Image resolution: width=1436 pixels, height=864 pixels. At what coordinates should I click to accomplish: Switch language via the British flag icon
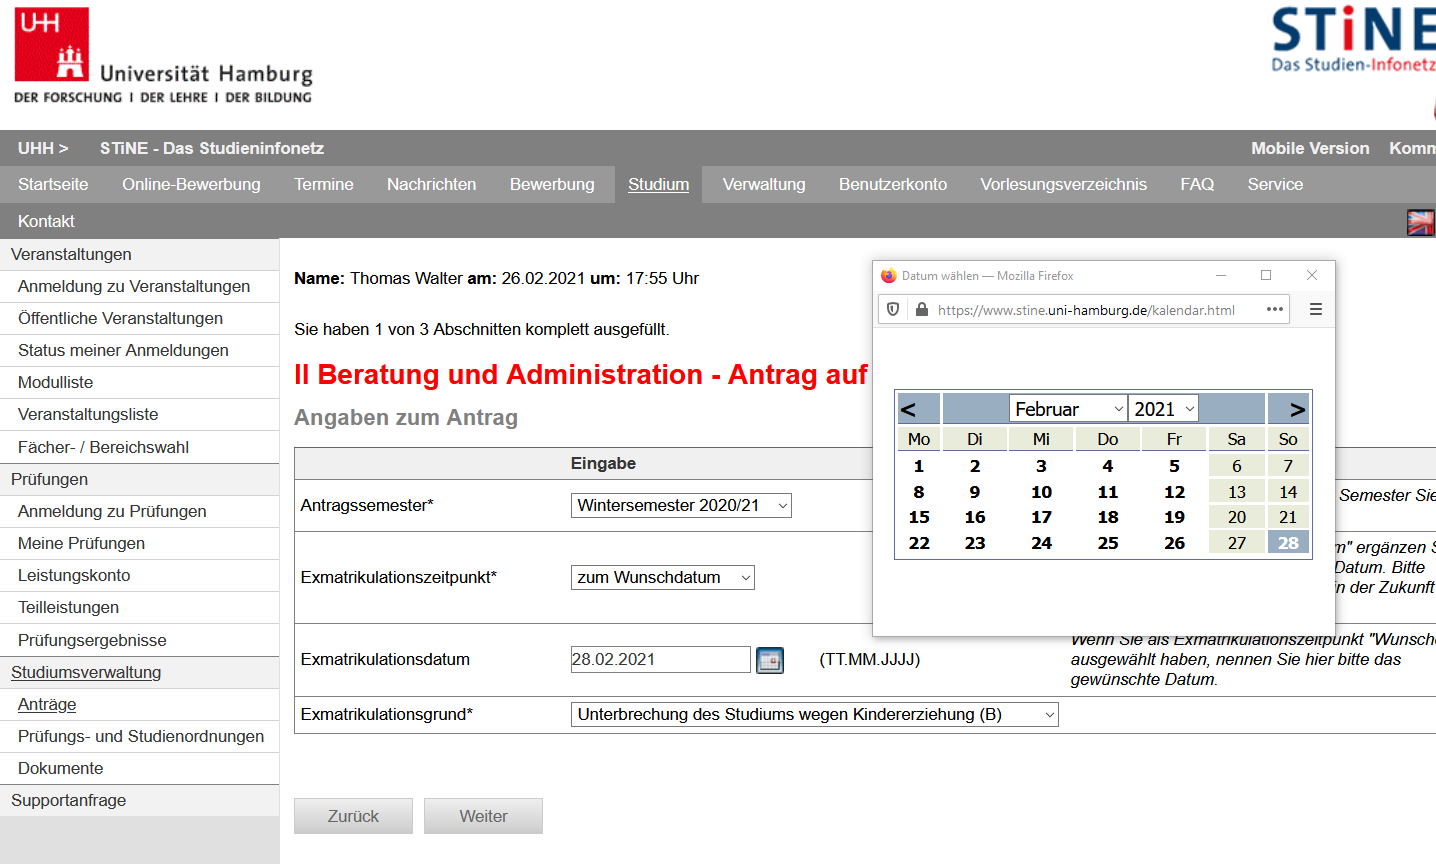1422,222
